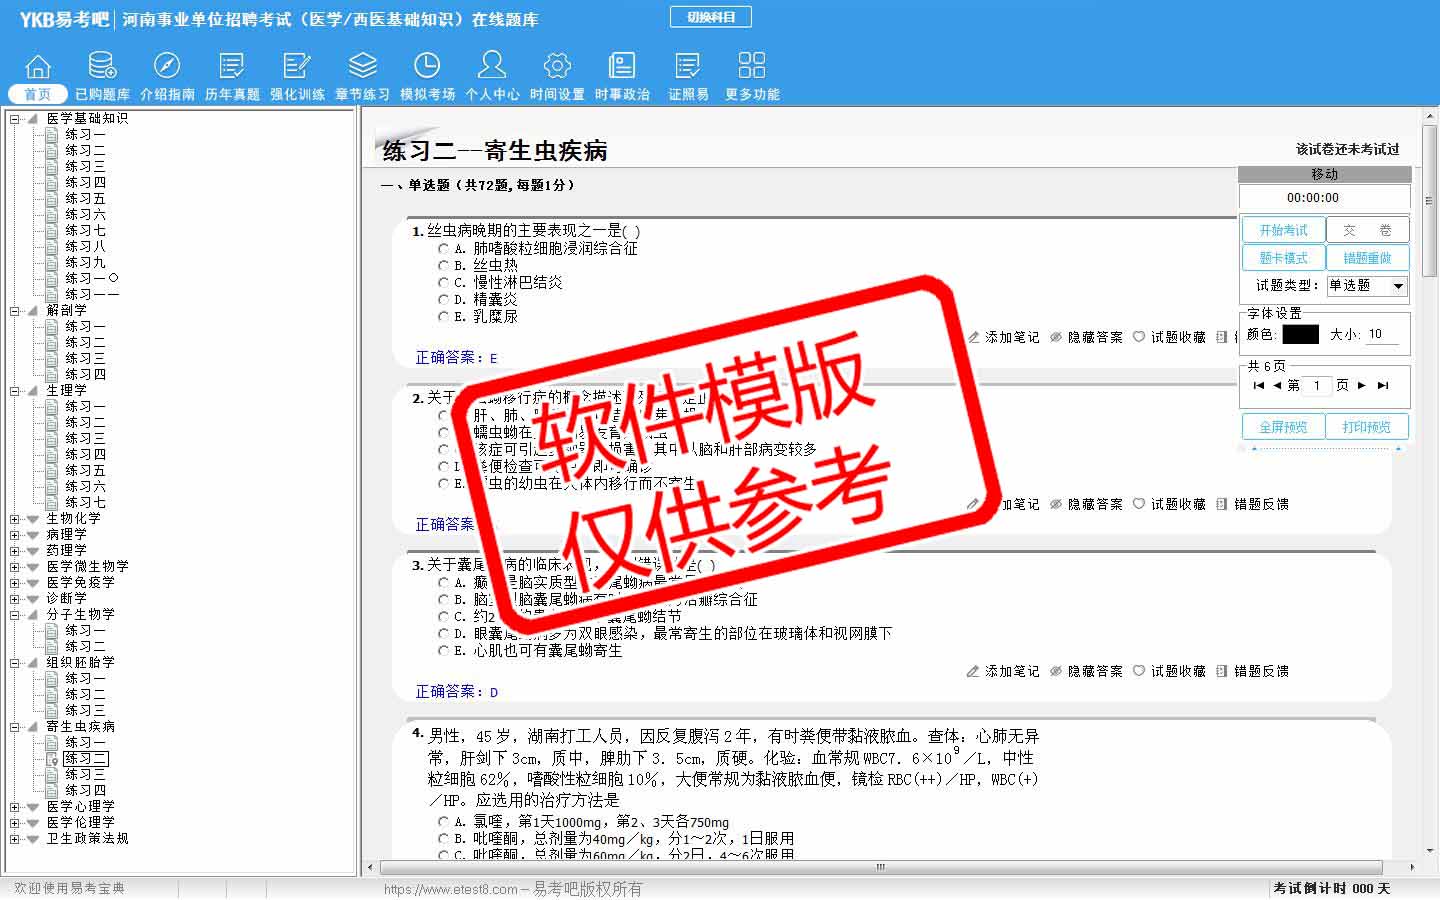Collapse the 解剖学 tree node
The image size is (1440, 900).
15,311
